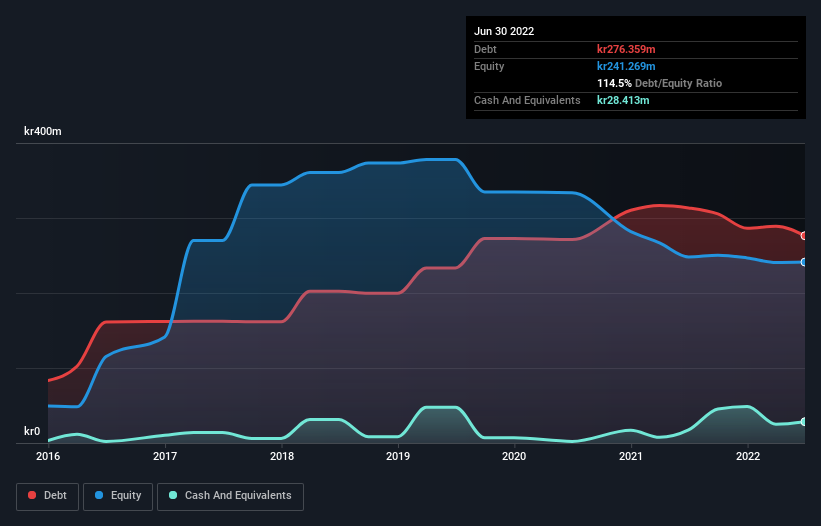Click the 2017 x-axis label
The image size is (821, 526).
165,456
